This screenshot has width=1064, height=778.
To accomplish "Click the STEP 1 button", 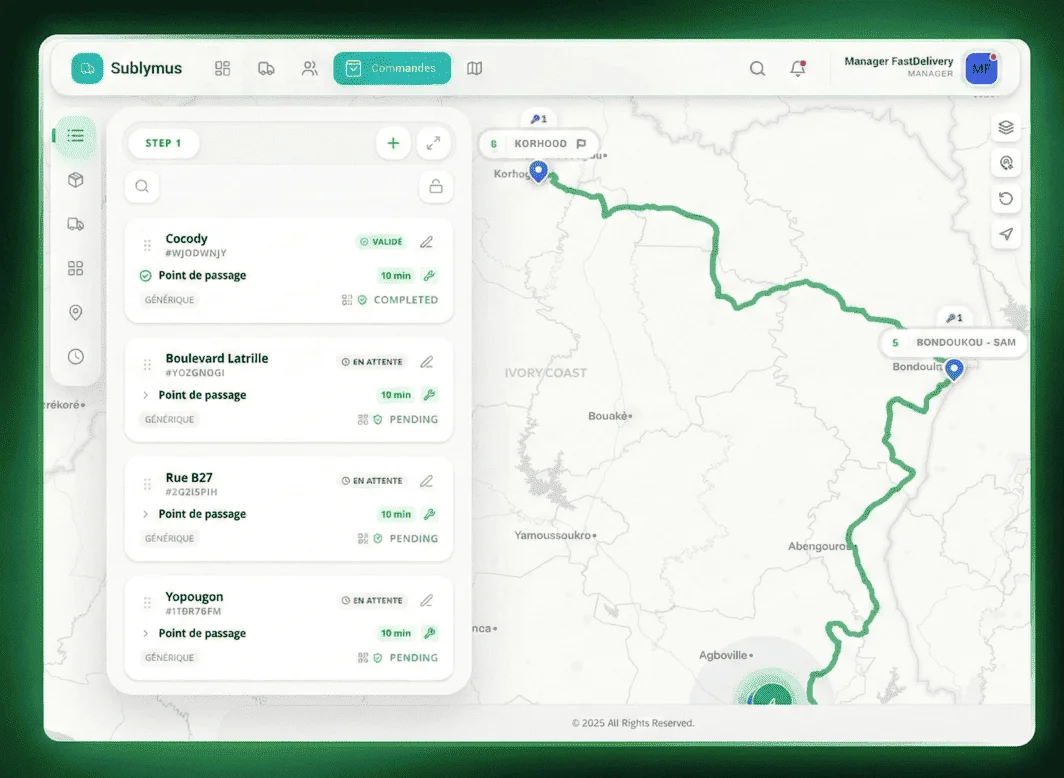I will [163, 143].
